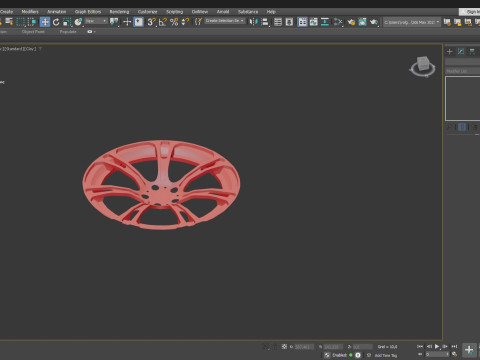480x360 pixels.
Task: Open the Create command panel tab
Action: click(x=450, y=51)
